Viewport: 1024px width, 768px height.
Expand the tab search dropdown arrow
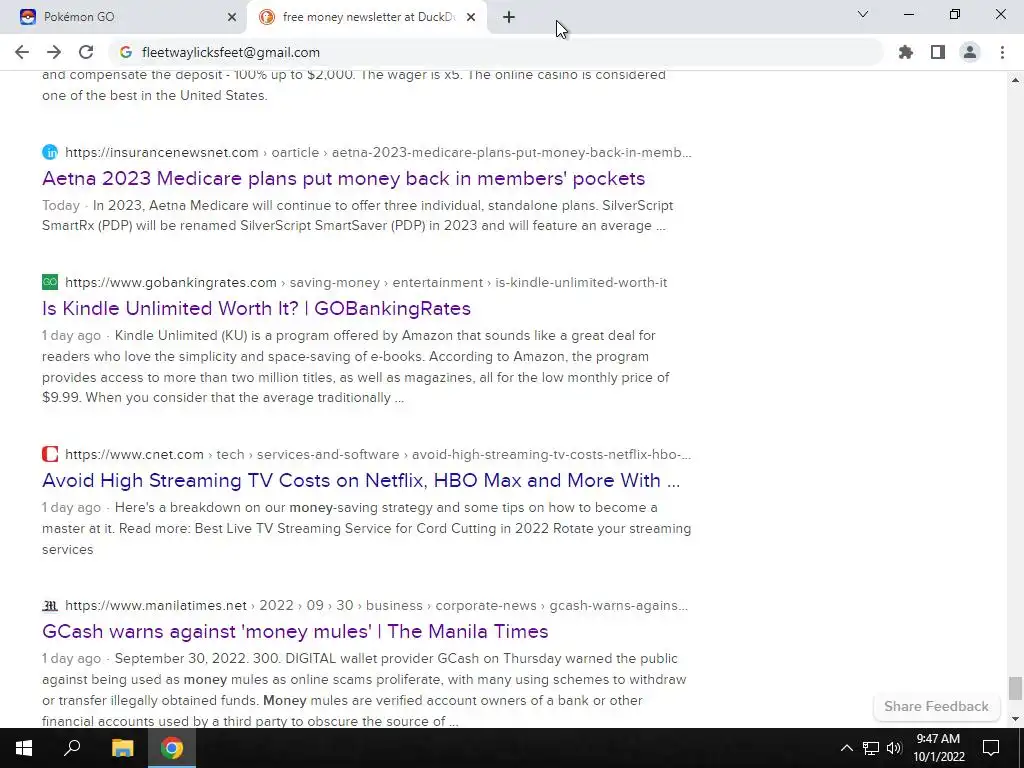point(863,14)
